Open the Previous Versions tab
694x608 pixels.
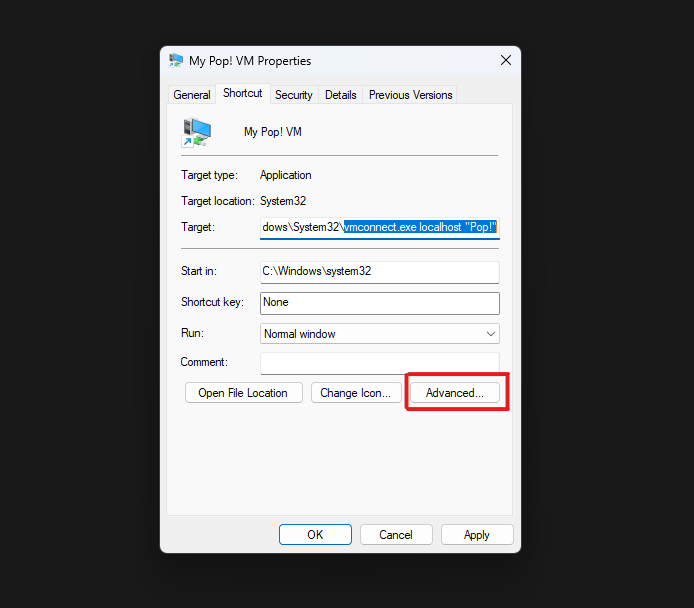coord(410,95)
